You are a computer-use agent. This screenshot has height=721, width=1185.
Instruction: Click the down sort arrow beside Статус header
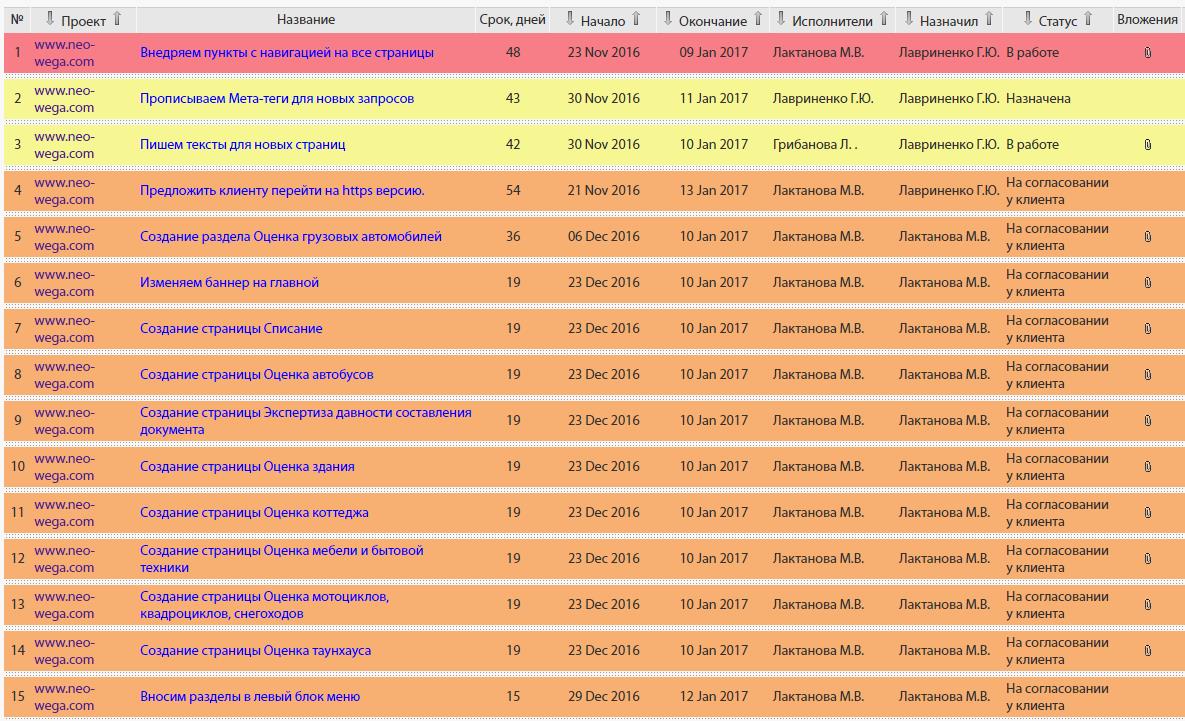1027,19
